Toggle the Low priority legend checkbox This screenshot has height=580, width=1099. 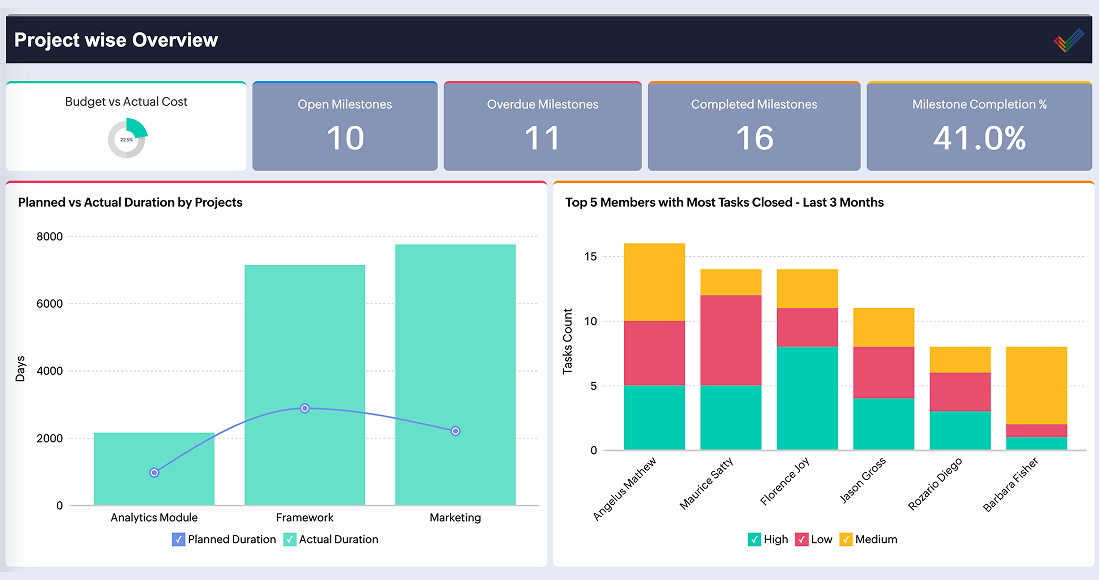tap(802, 539)
